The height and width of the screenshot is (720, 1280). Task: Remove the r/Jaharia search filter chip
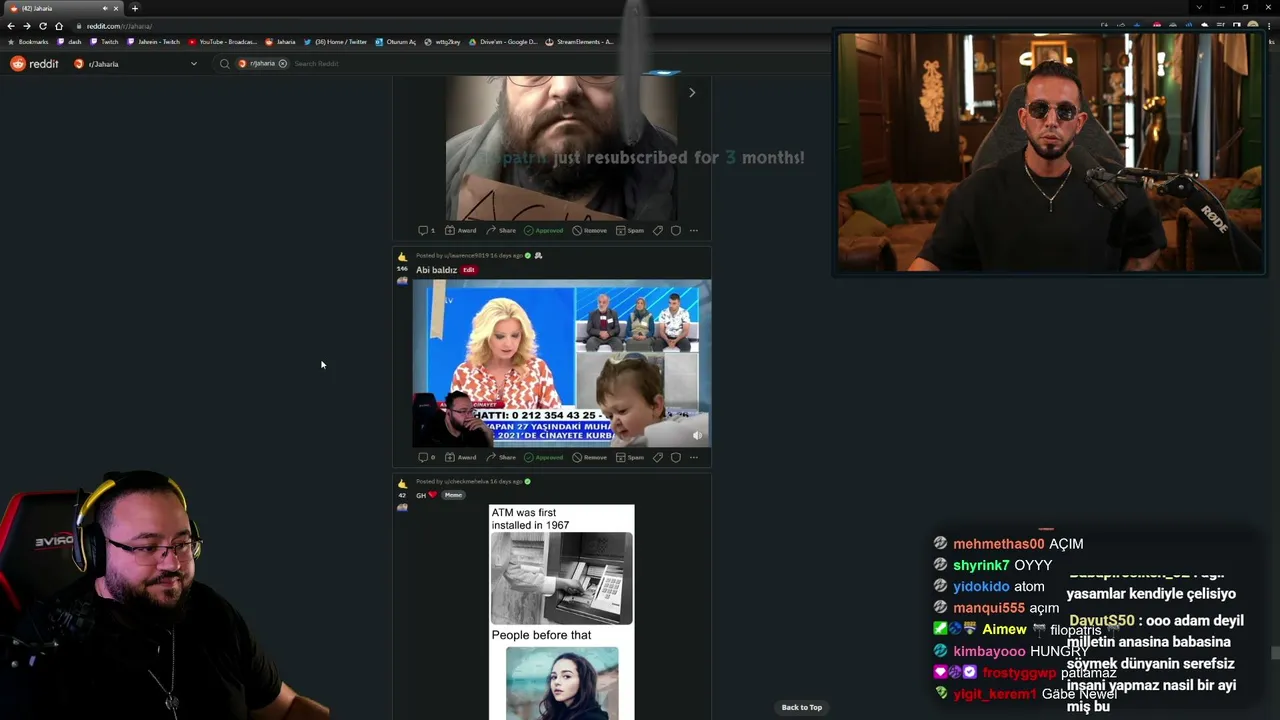pos(283,64)
